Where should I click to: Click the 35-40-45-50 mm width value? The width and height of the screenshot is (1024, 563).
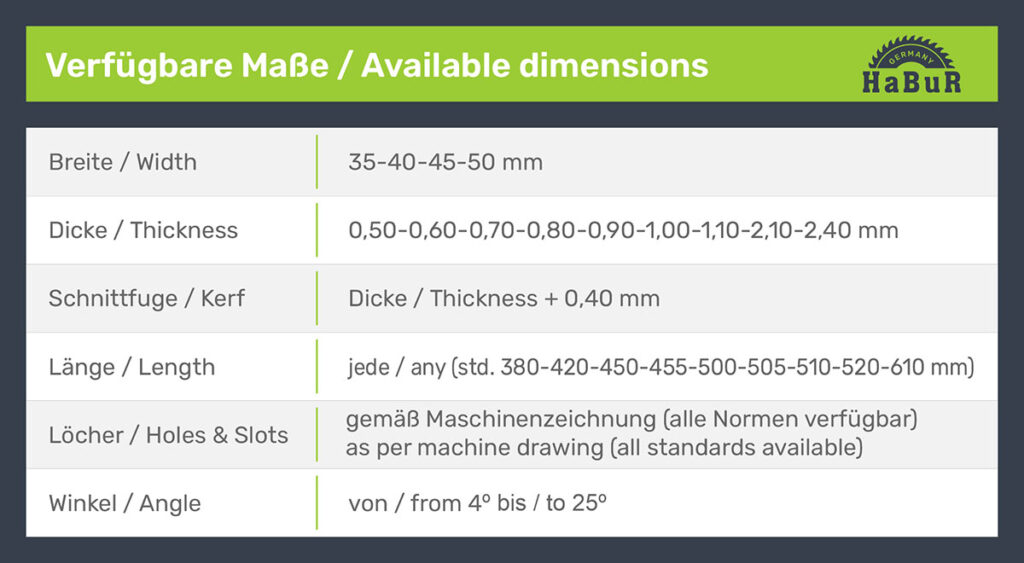point(445,162)
